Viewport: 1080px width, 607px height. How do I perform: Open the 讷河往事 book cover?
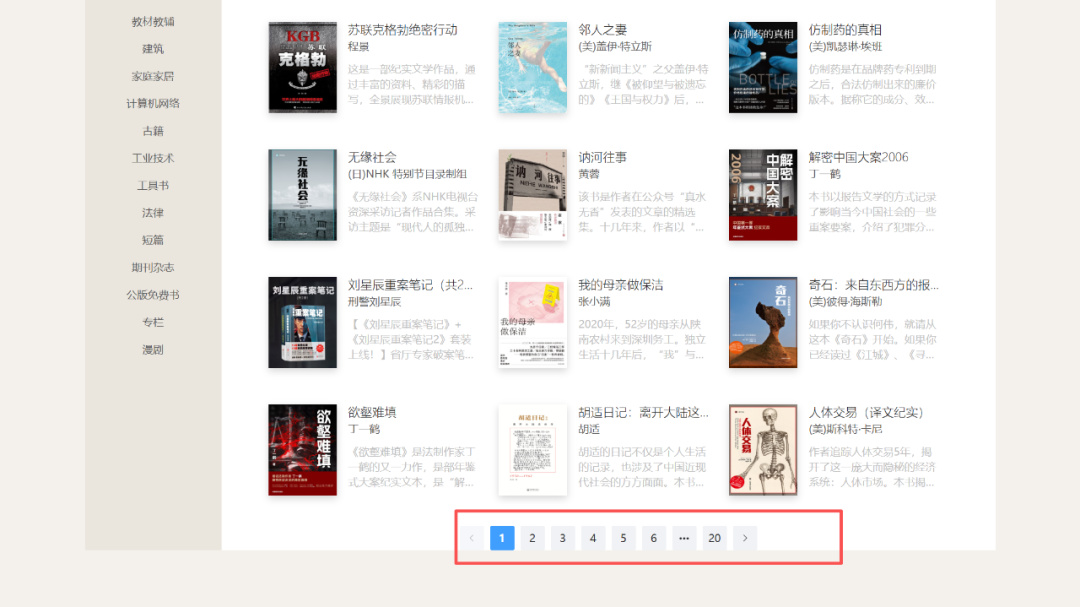(532, 195)
